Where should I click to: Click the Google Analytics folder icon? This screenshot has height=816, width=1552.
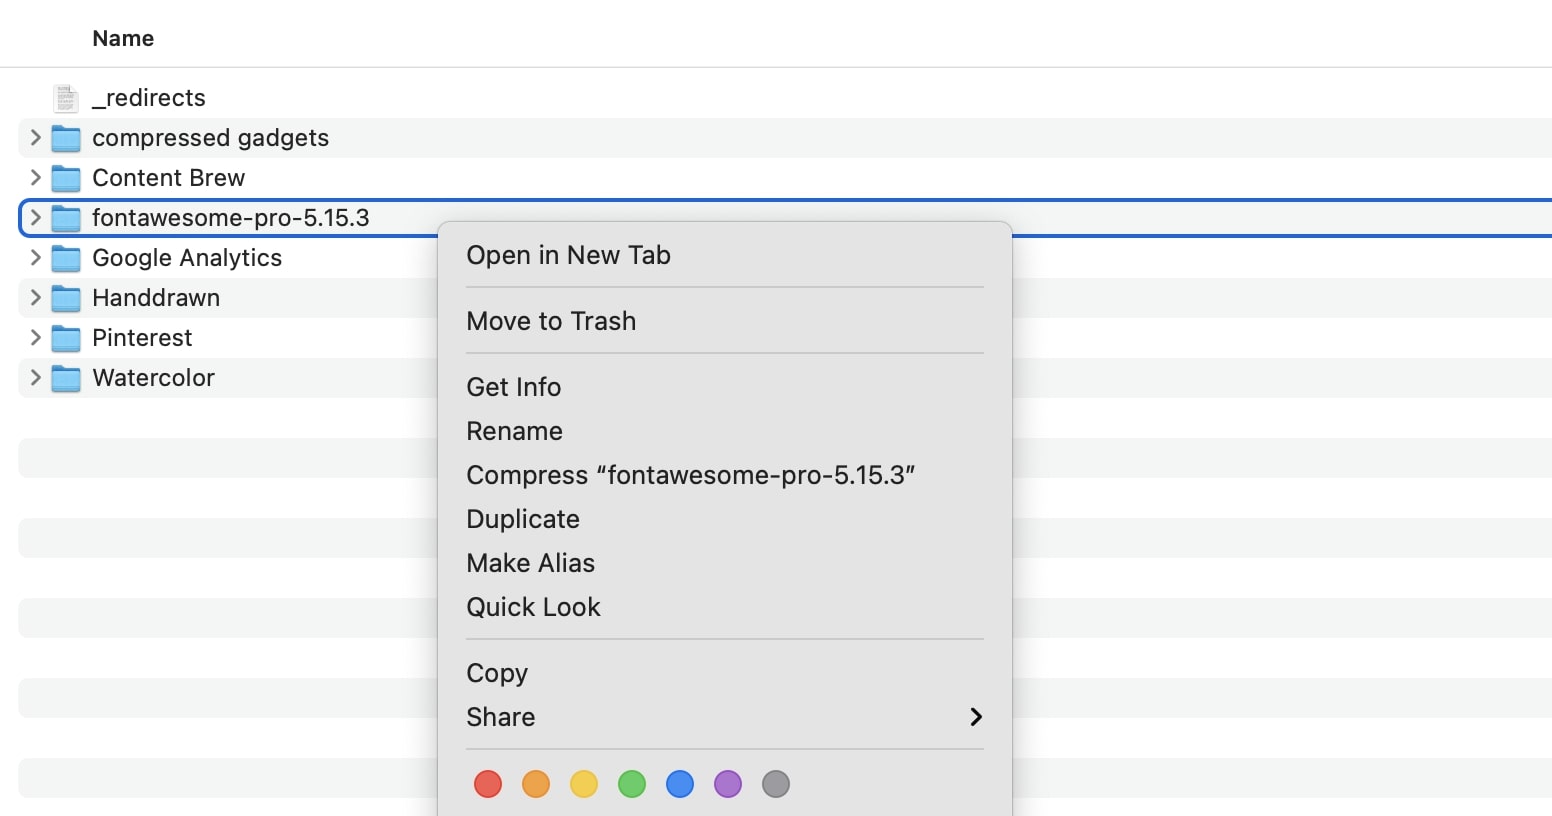(x=65, y=258)
